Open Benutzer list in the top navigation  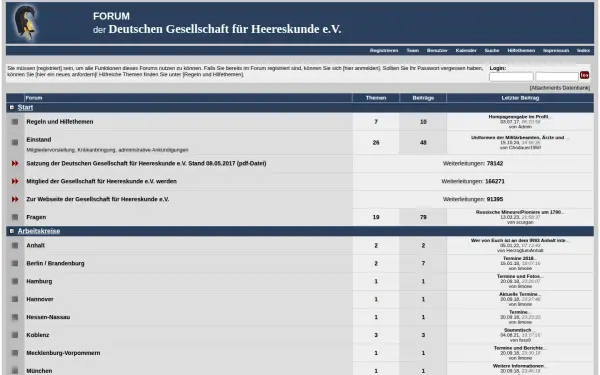(437, 51)
